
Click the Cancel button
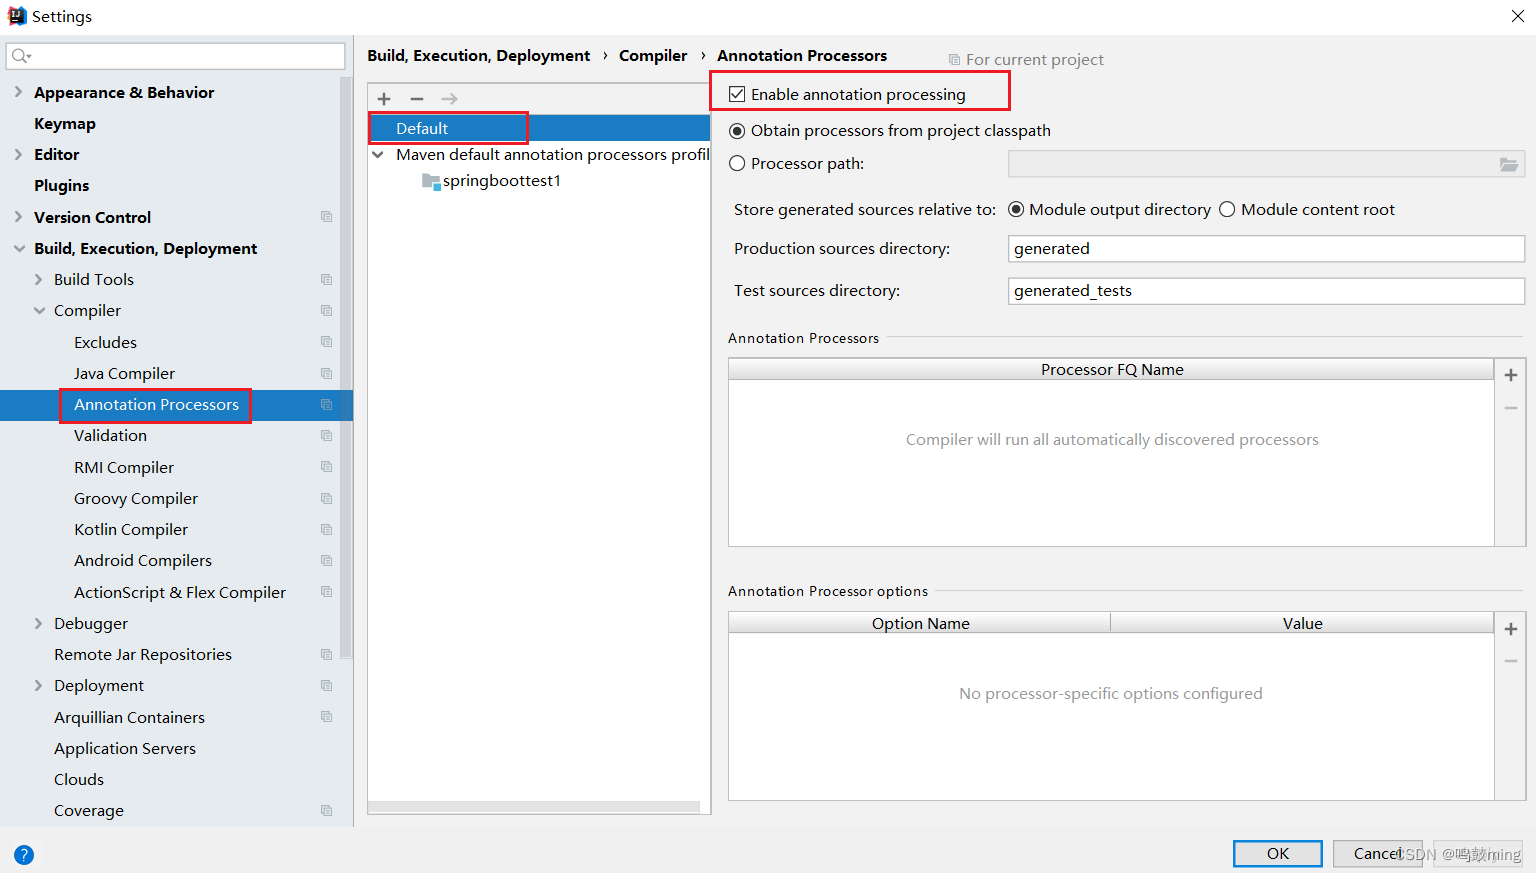pyautogui.click(x=1378, y=853)
